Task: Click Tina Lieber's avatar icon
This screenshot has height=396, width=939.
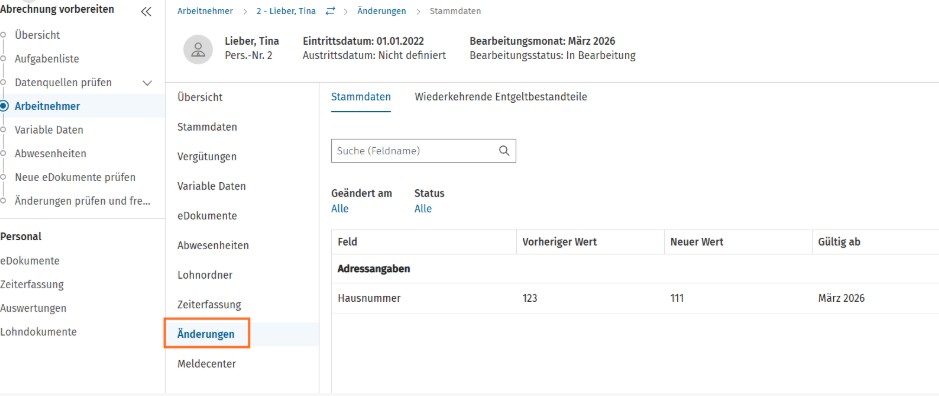Action: click(198, 49)
